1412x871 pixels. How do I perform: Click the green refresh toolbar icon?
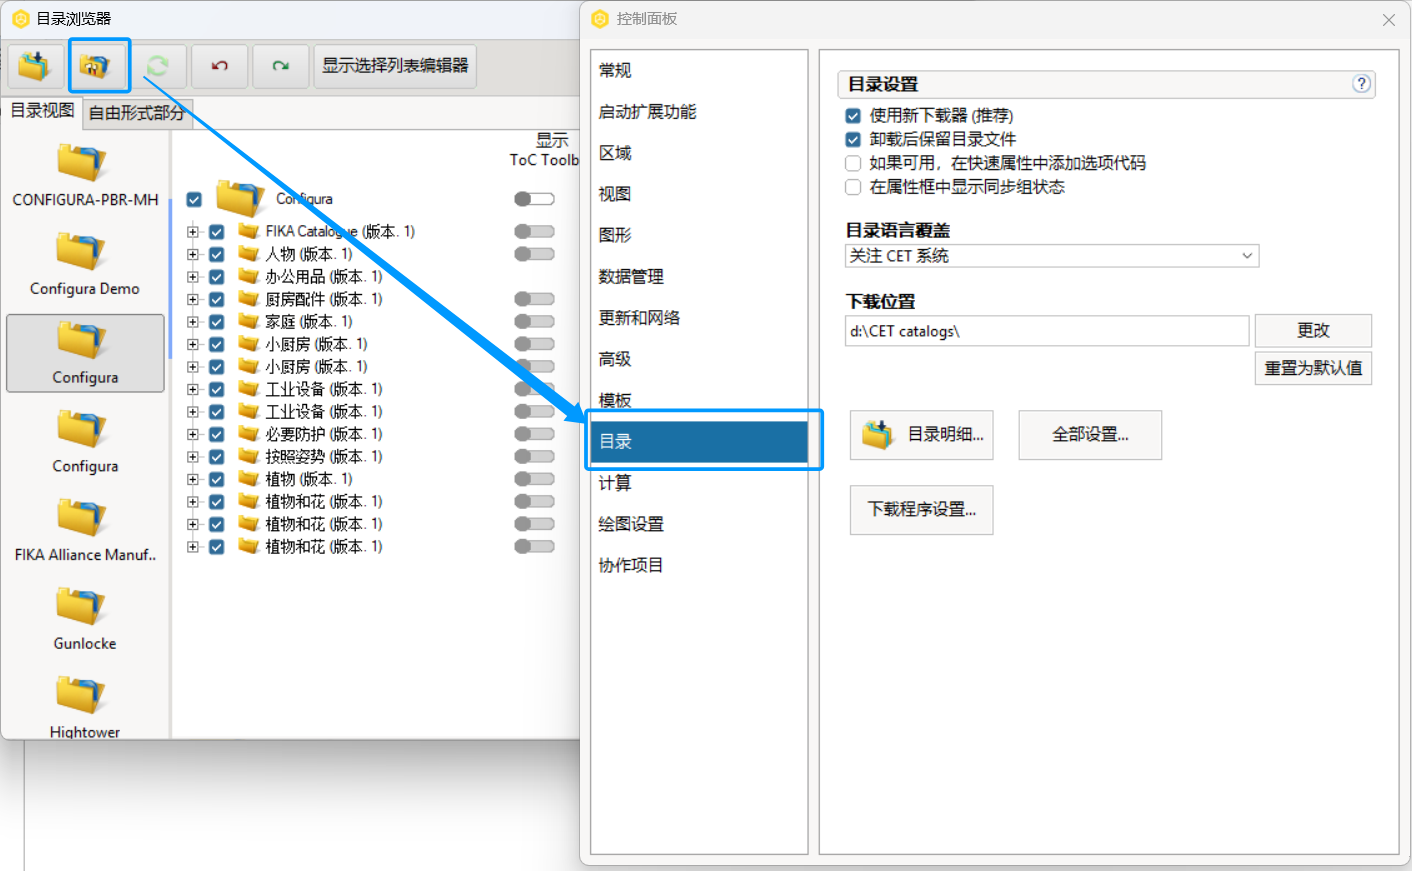158,66
